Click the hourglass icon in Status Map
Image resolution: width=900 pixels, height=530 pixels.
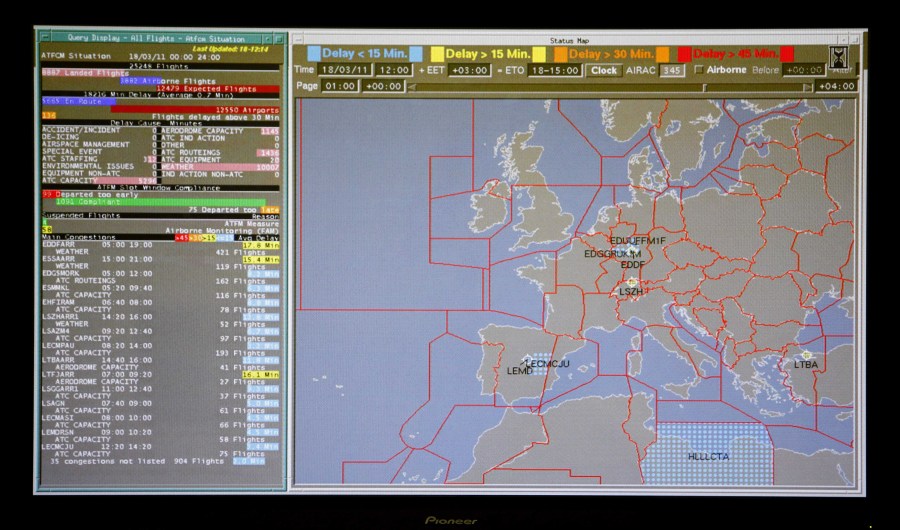[839, 58]
